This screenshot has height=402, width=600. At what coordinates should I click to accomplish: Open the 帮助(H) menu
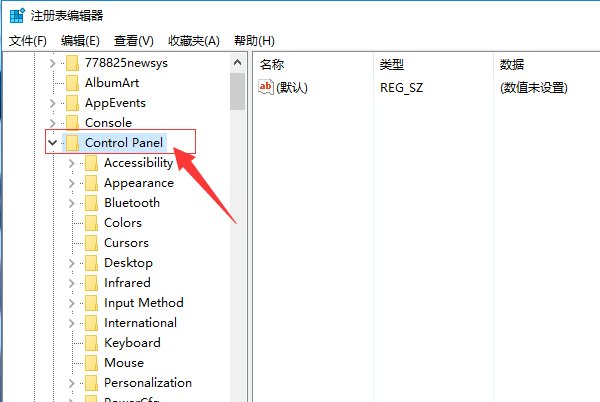pyautogui.click(x=254, y=41)
